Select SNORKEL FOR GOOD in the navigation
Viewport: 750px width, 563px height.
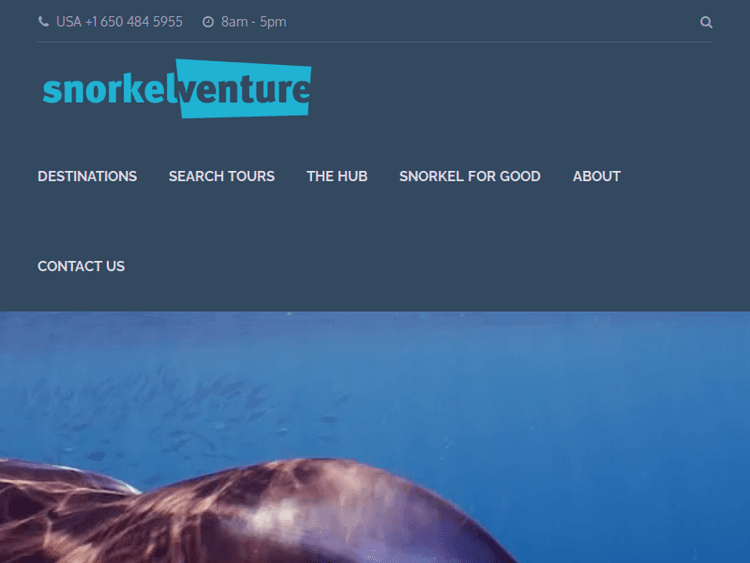click(470, 177)
